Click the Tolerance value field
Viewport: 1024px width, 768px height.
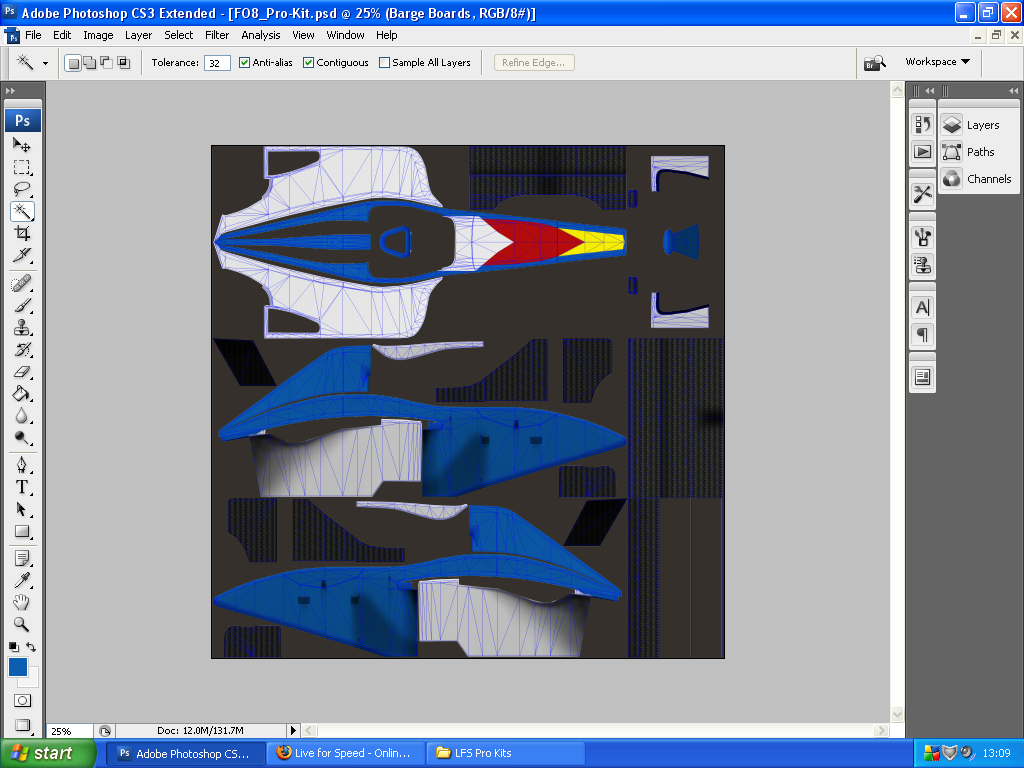click(217, 63)
